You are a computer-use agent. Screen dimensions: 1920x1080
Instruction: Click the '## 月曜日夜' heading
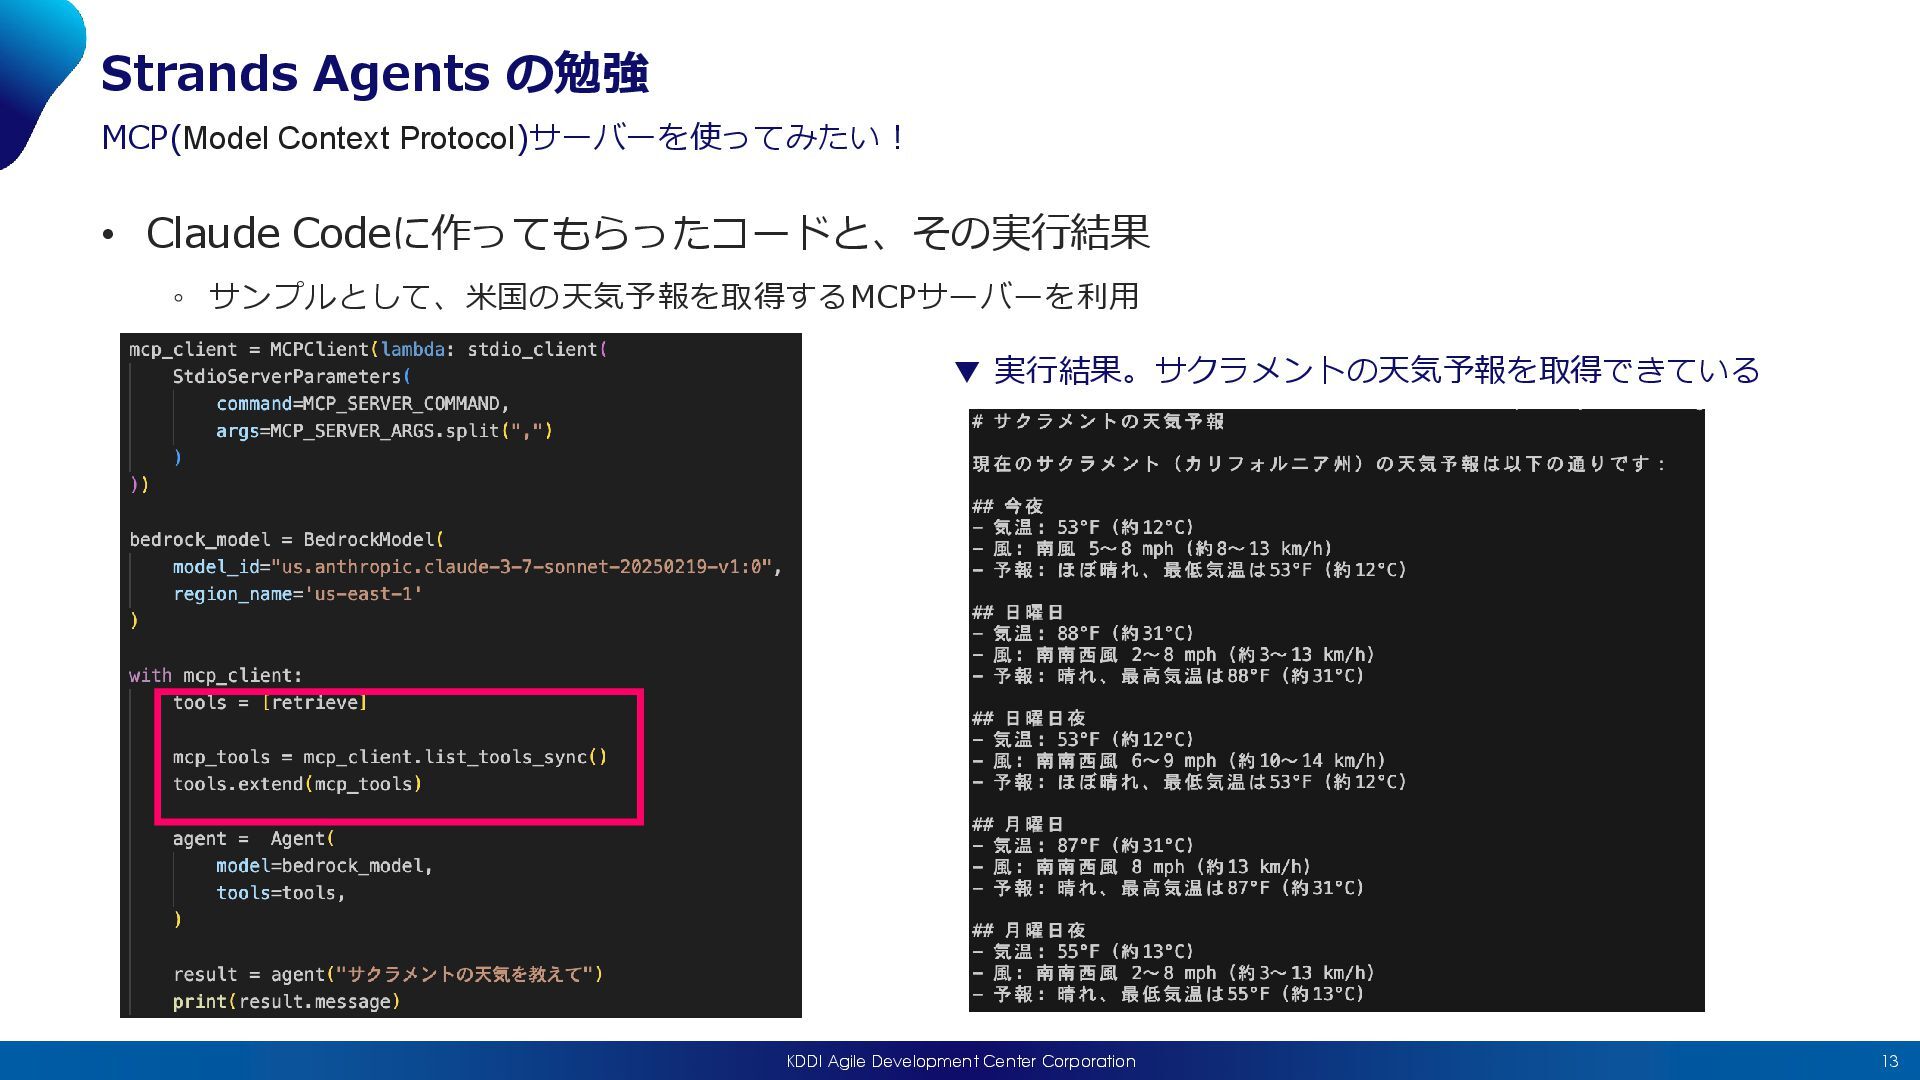coord(1029,930)
